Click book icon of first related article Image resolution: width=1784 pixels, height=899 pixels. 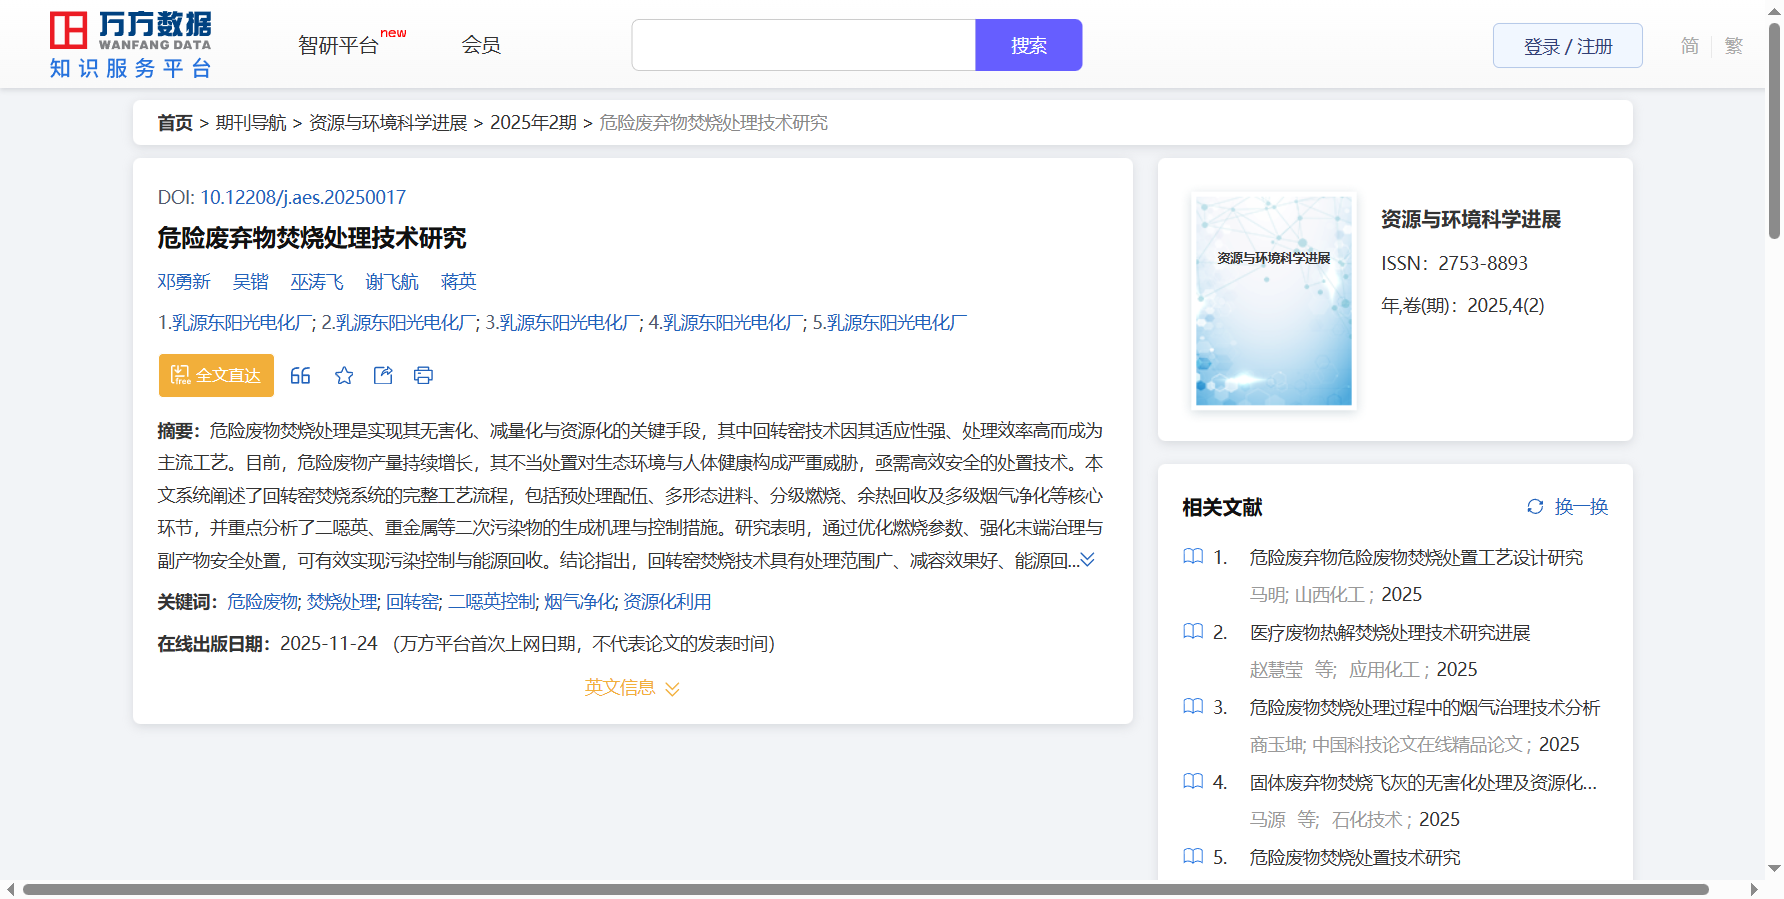(x=1193, y=557)
